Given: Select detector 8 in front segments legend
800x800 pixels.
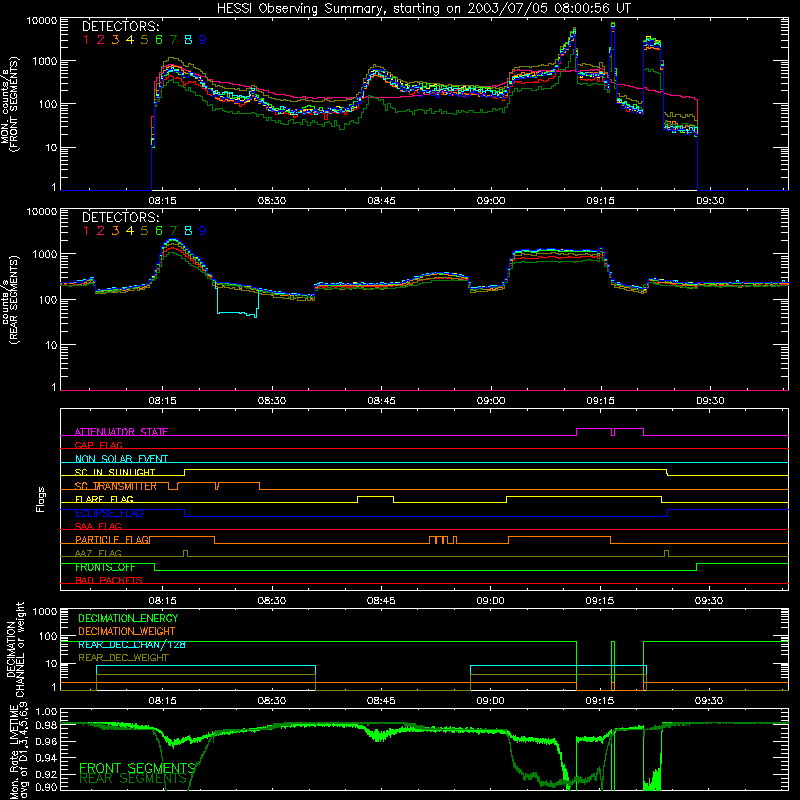Looking at the screenshot, I should point(188,40).
